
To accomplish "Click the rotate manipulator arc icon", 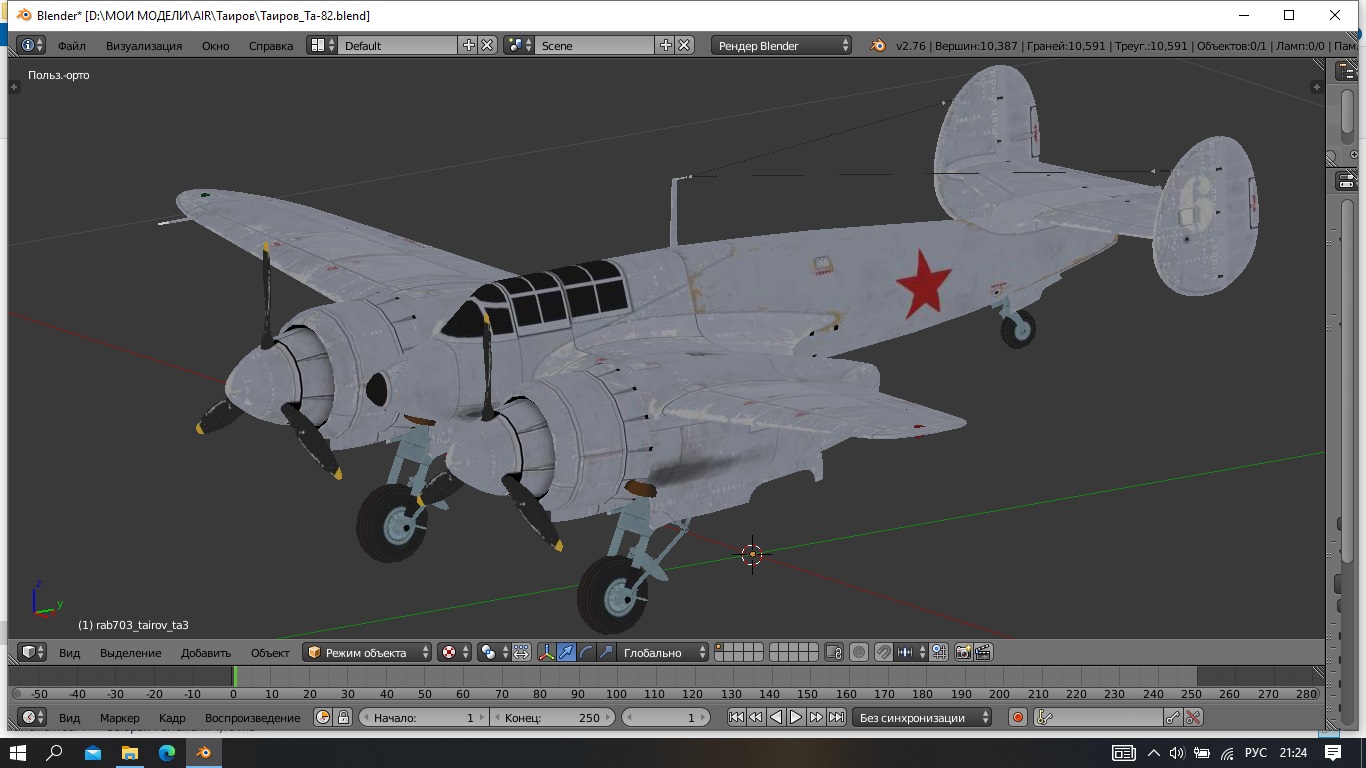I will 586,652.
